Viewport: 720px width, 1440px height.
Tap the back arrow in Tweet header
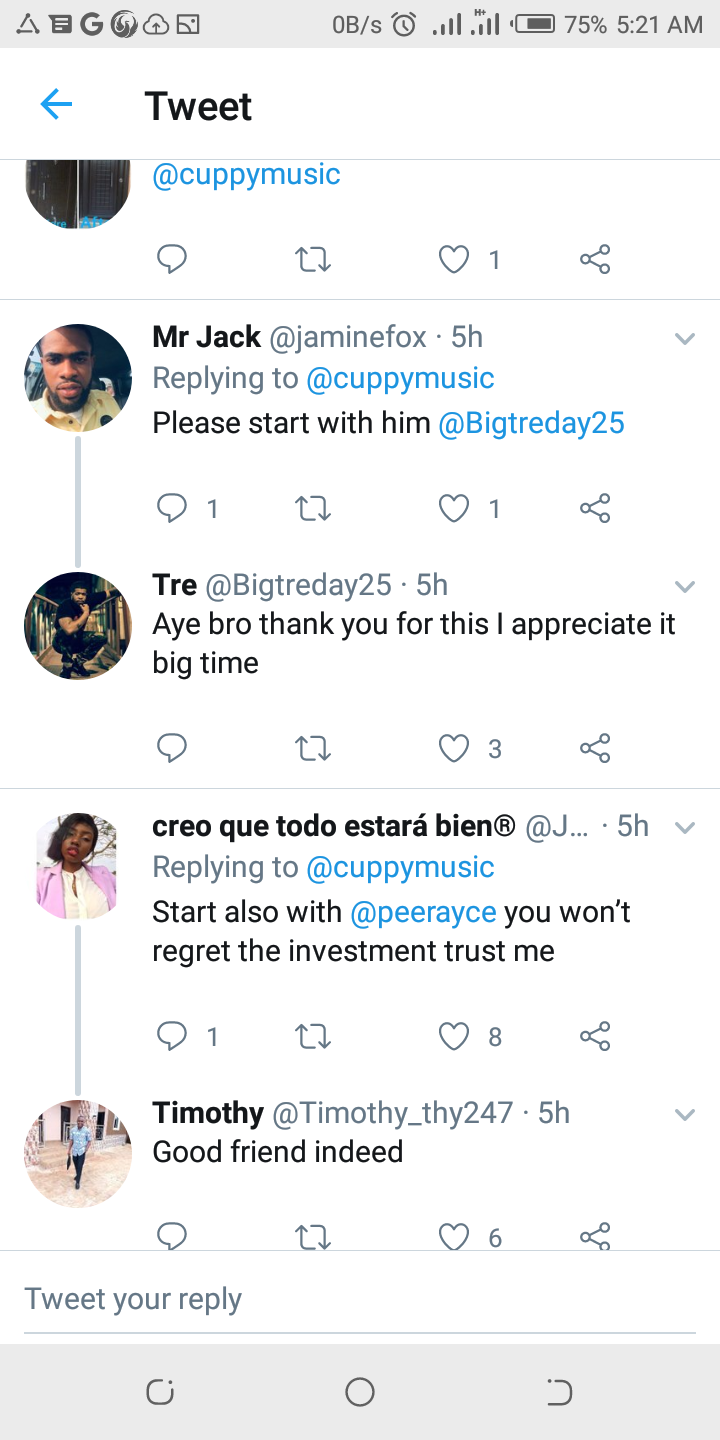coord(56,104)
